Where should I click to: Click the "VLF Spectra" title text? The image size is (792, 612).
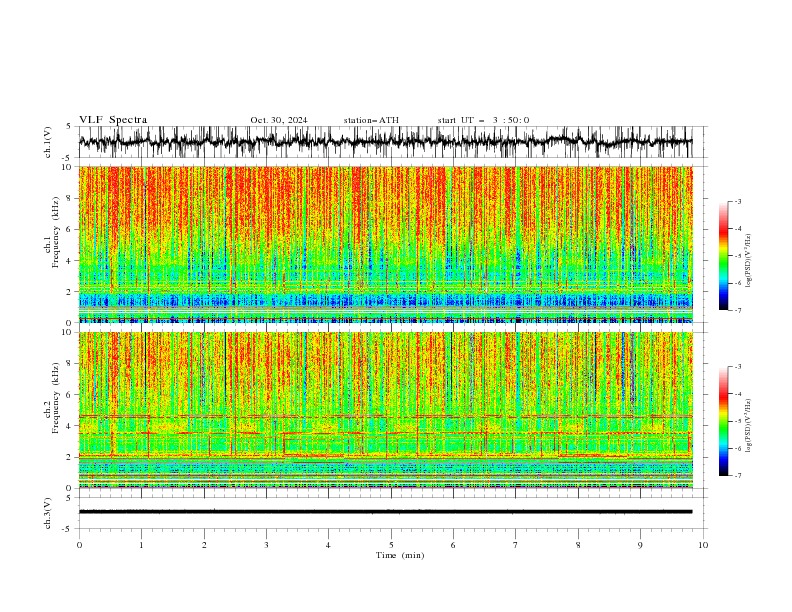click(x=113, y=120)
